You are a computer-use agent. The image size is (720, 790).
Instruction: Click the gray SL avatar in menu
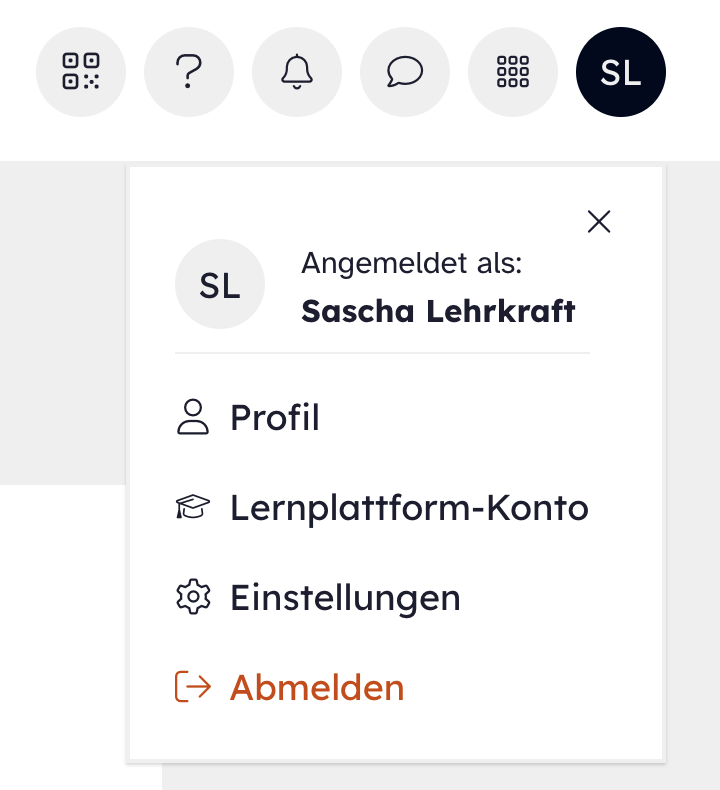click(220, 285)
